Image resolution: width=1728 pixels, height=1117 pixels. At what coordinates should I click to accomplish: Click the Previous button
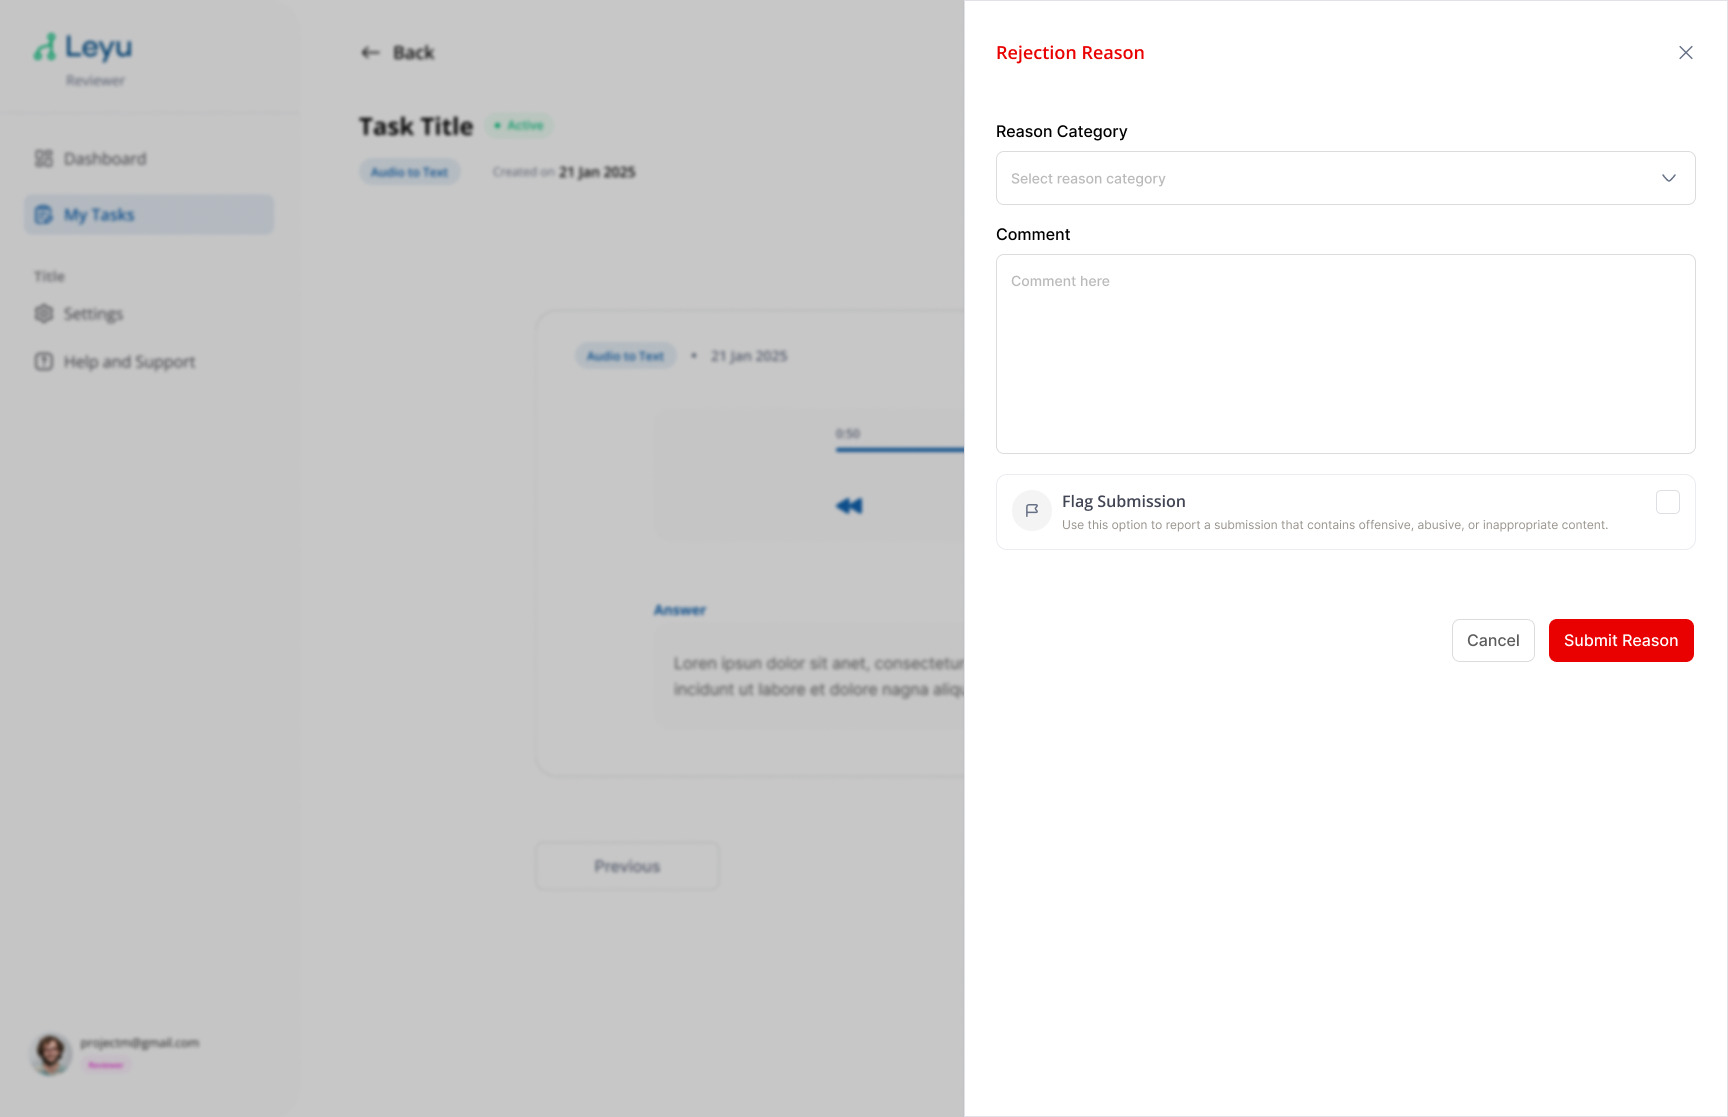(x=627, y=866)
